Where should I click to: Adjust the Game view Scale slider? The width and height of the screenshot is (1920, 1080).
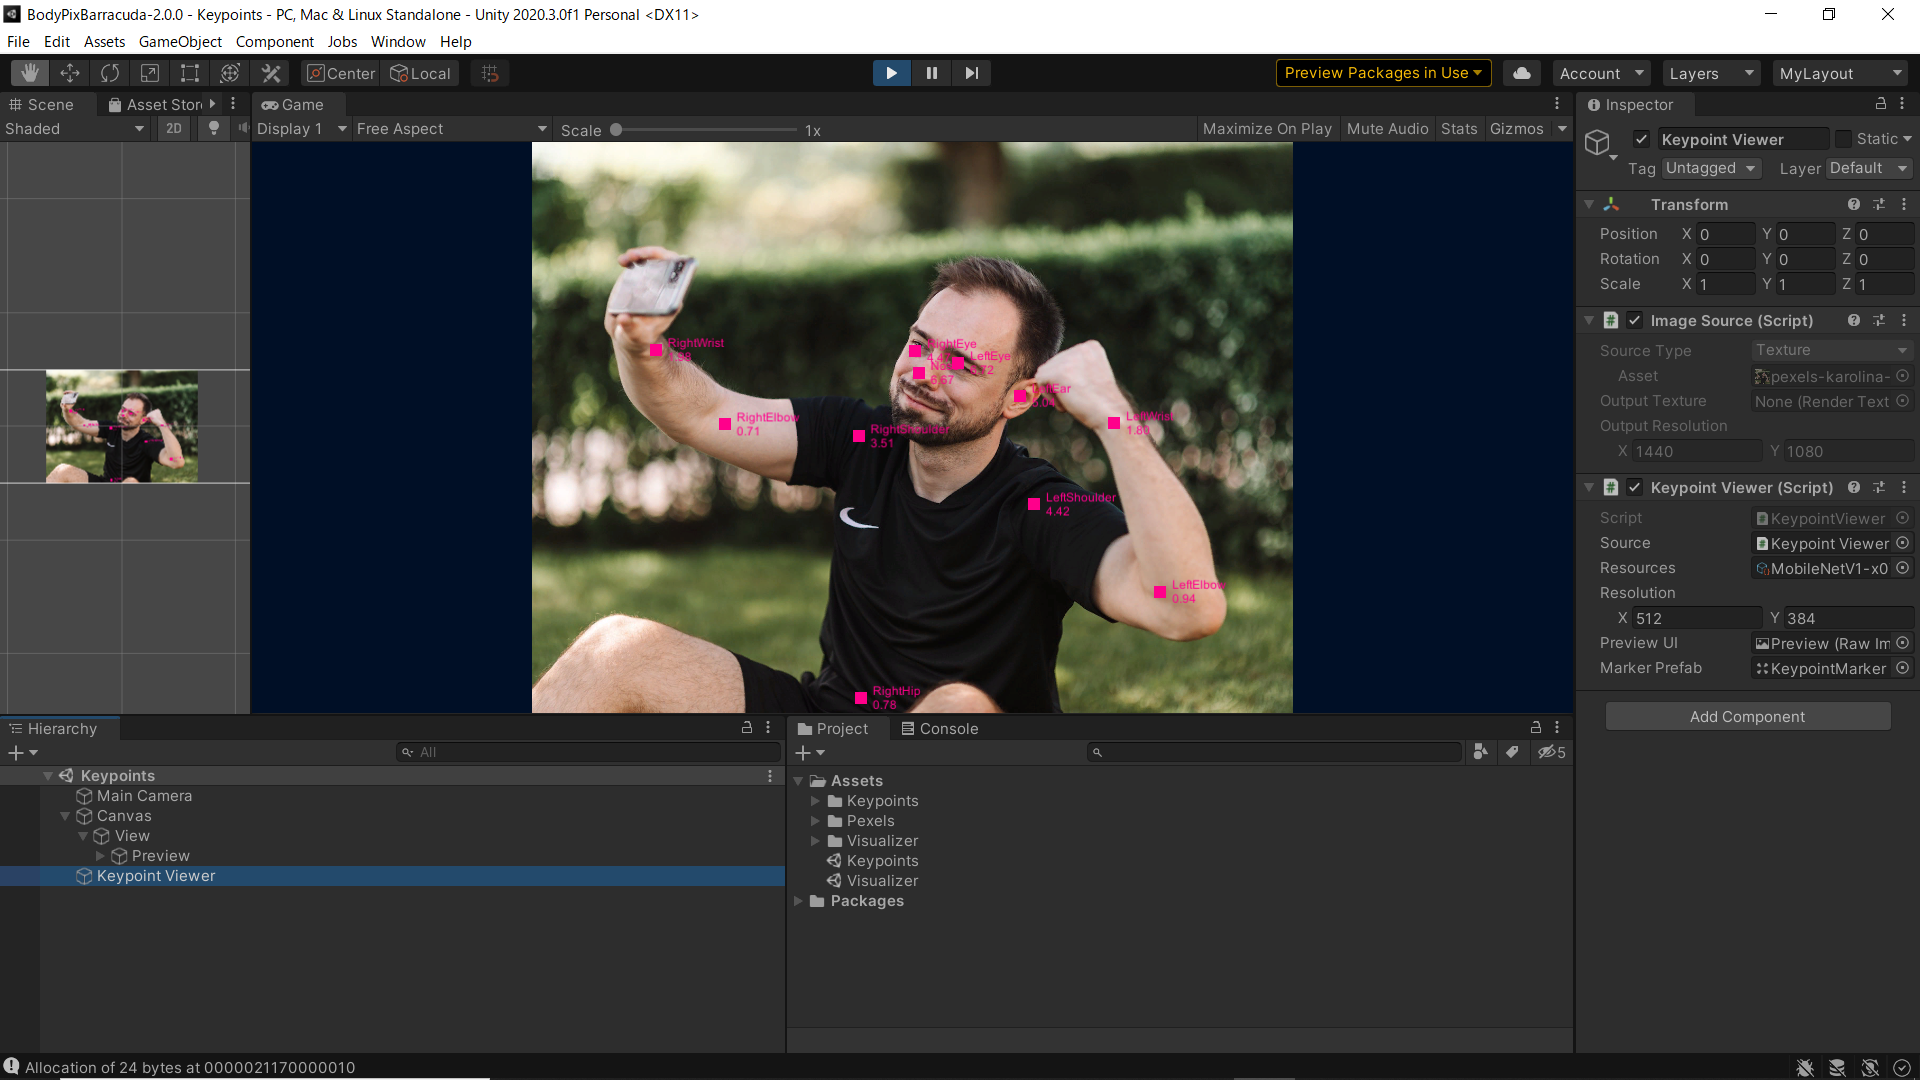click(617, 130)
